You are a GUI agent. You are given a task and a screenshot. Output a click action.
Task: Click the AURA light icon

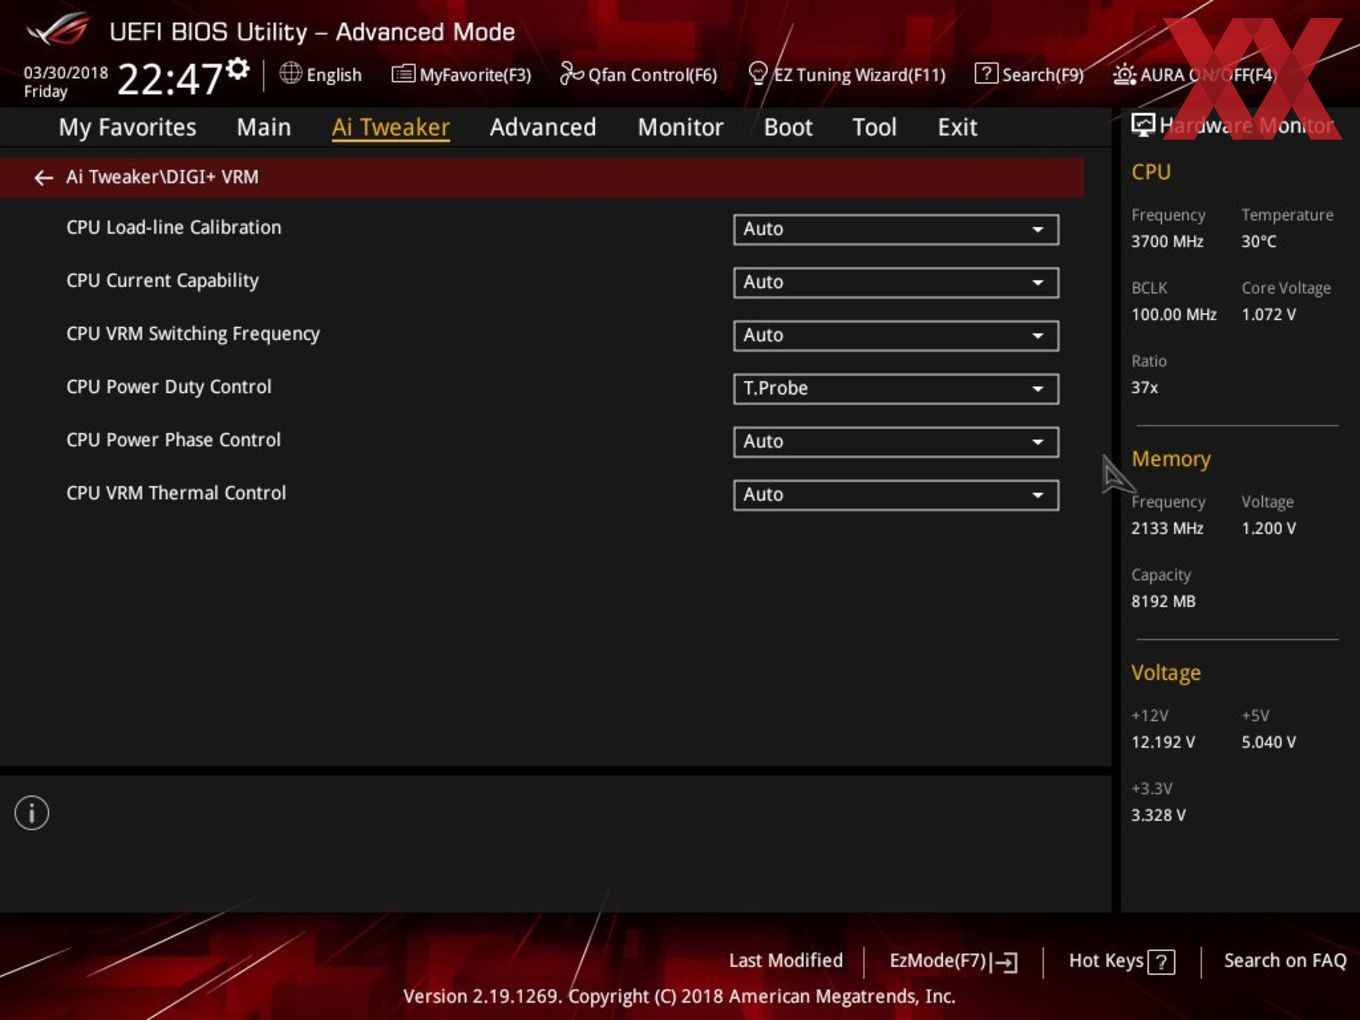1124,75
